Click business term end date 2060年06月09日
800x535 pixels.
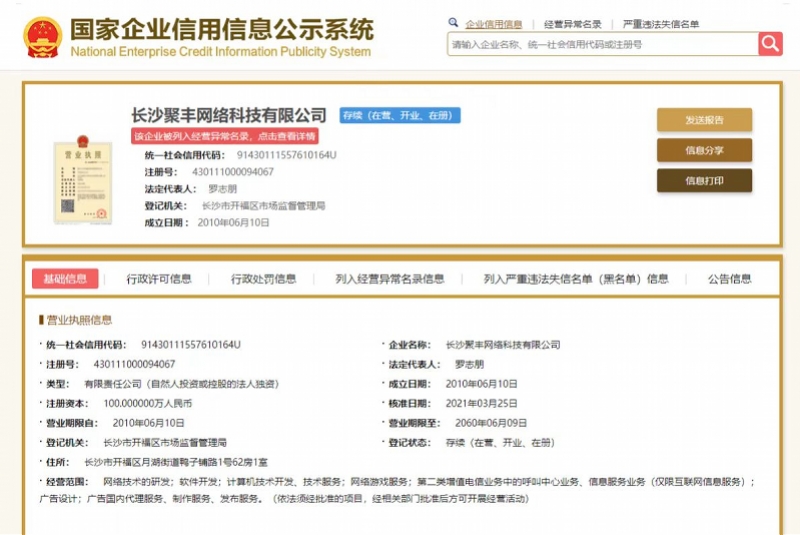point(491,423)
